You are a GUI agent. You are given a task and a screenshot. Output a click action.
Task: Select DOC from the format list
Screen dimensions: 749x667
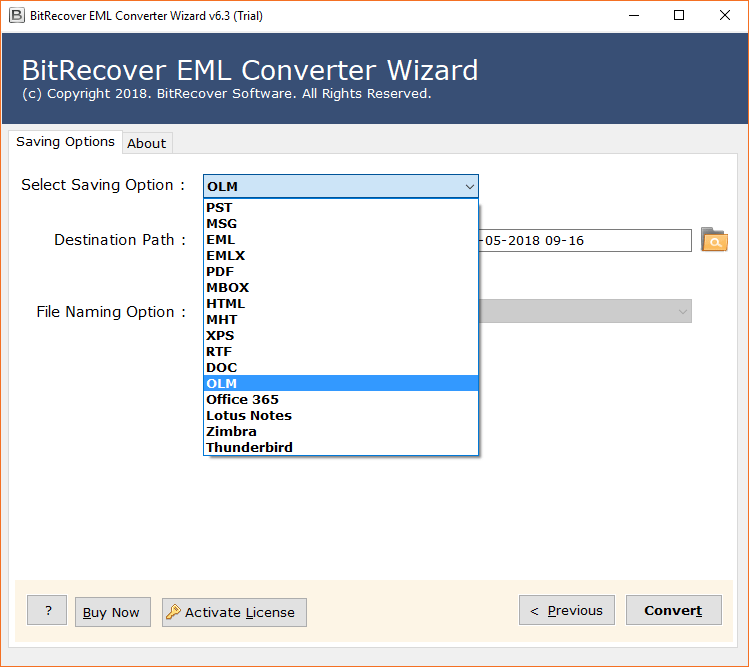(x=341, y=368)
